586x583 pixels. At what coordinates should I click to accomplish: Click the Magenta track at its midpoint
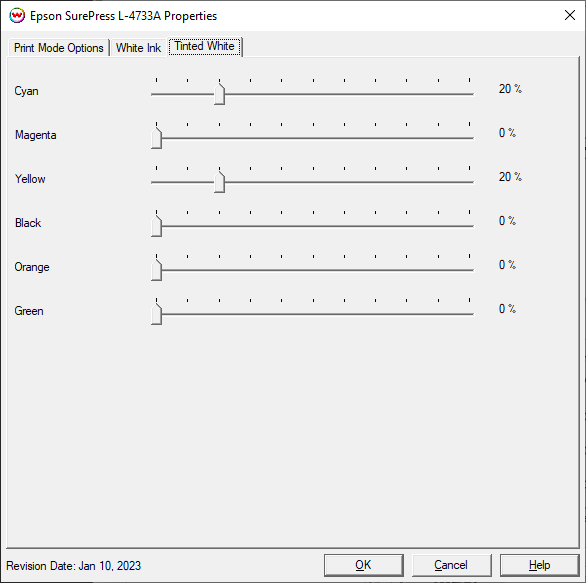[313, 138]
